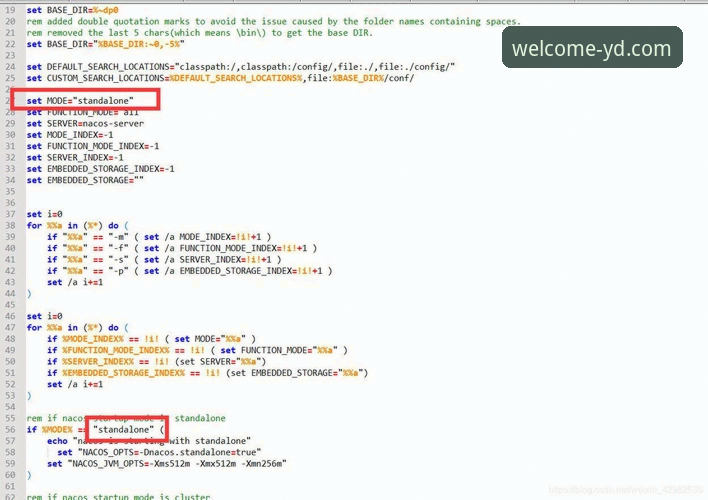Click the "-m" string in the if statement
The height and width of the screenshot is (500, 708).
pos(118,237)
